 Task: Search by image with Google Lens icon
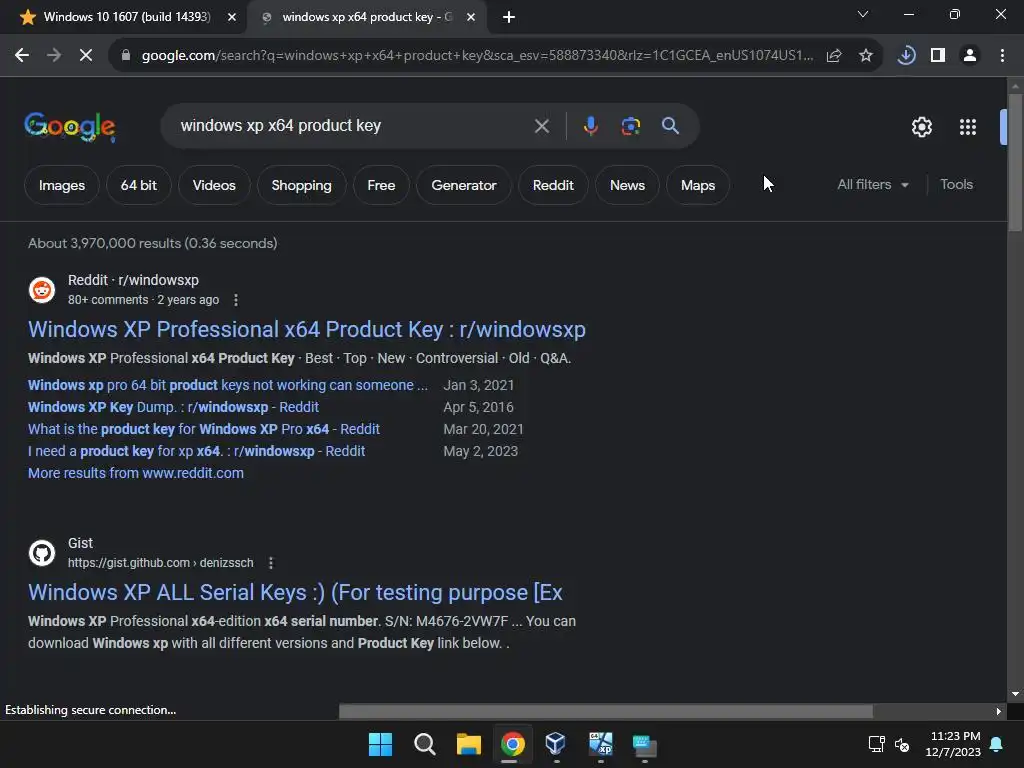(x=630, y=125)
